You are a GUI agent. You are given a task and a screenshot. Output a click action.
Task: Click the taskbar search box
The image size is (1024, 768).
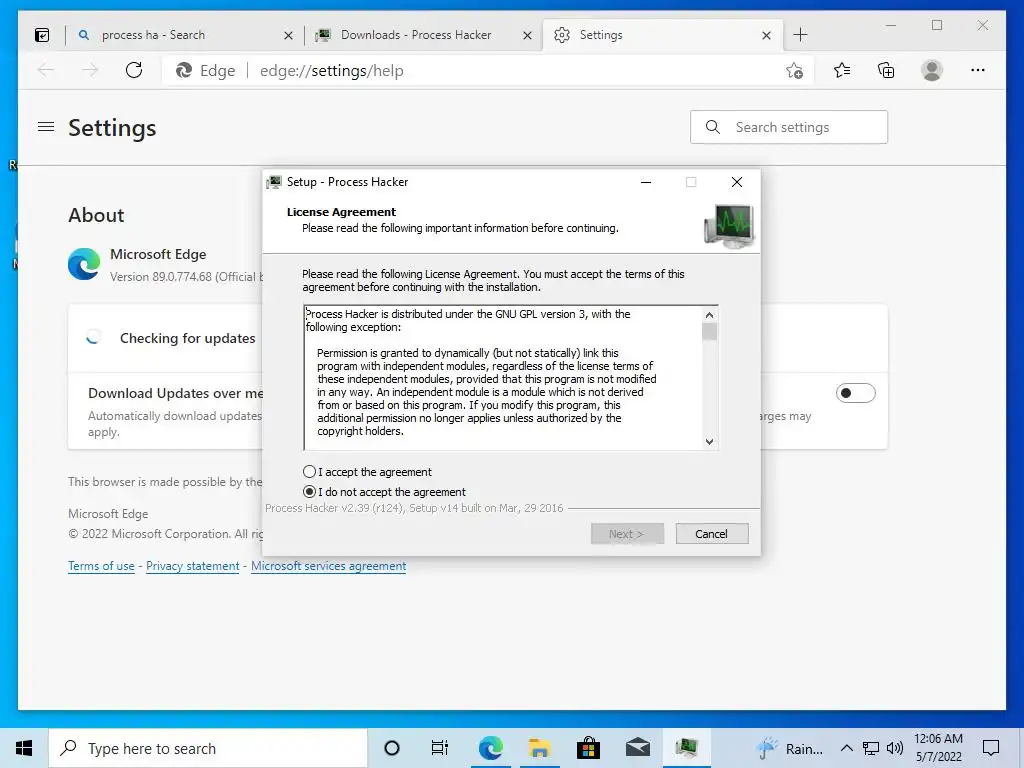pos(208,748)
